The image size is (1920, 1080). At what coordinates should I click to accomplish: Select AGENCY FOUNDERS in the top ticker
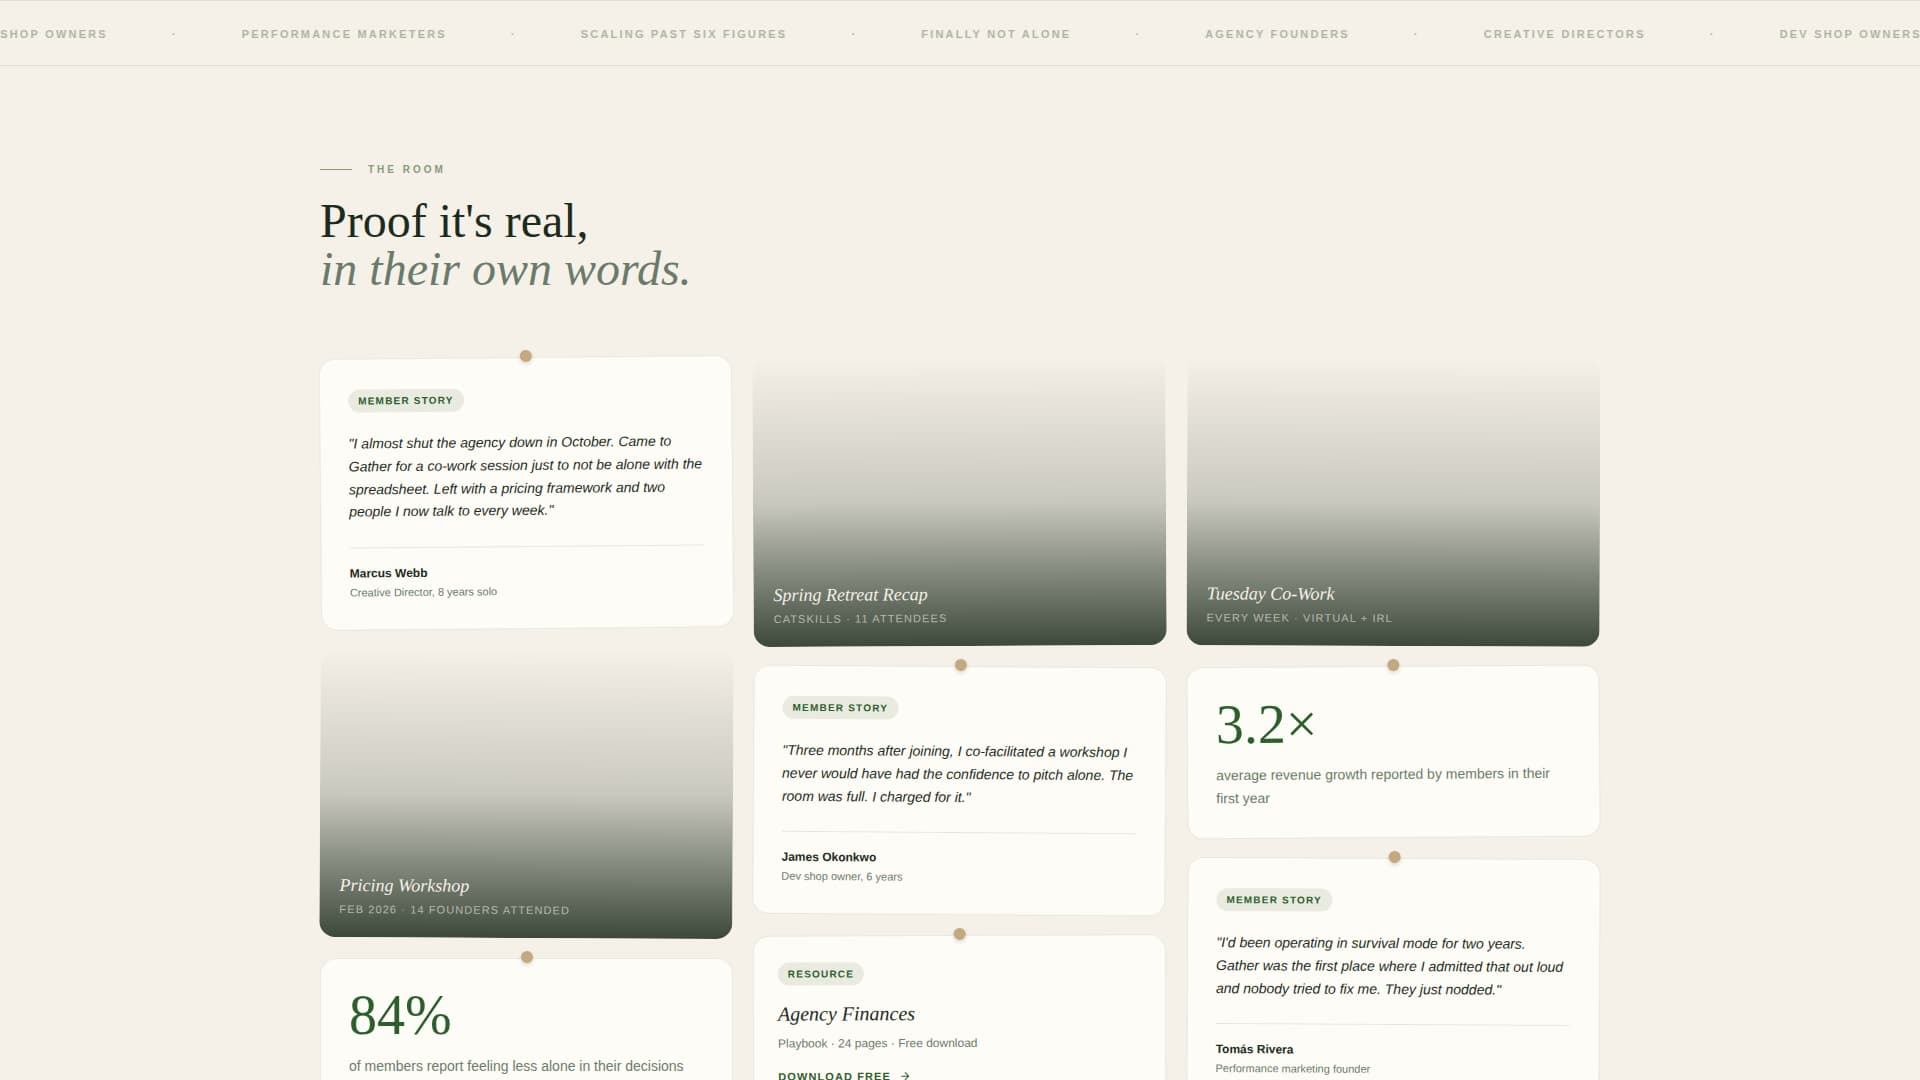click(x=1276, y=33)
